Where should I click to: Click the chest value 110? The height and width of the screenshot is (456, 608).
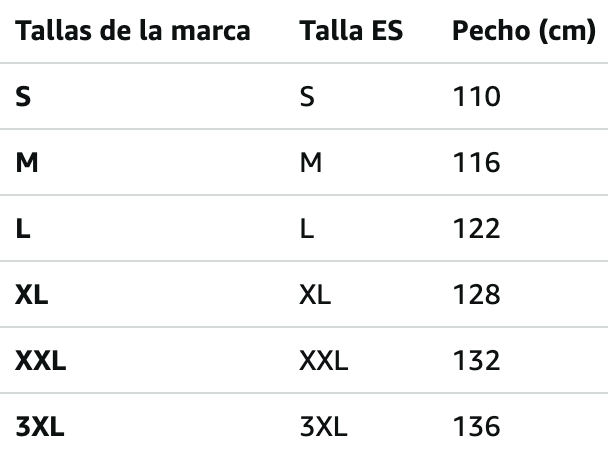pos(476,97)
